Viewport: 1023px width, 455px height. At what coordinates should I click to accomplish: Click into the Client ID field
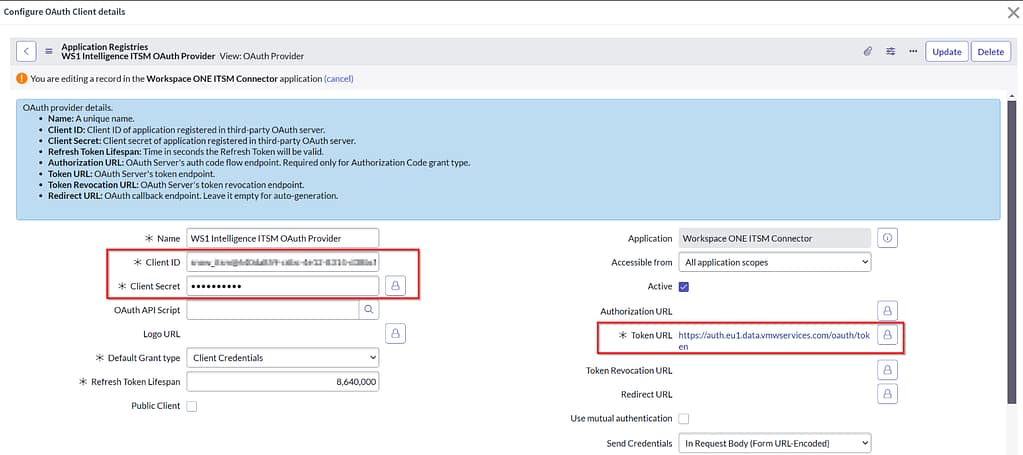pos(282,262)
